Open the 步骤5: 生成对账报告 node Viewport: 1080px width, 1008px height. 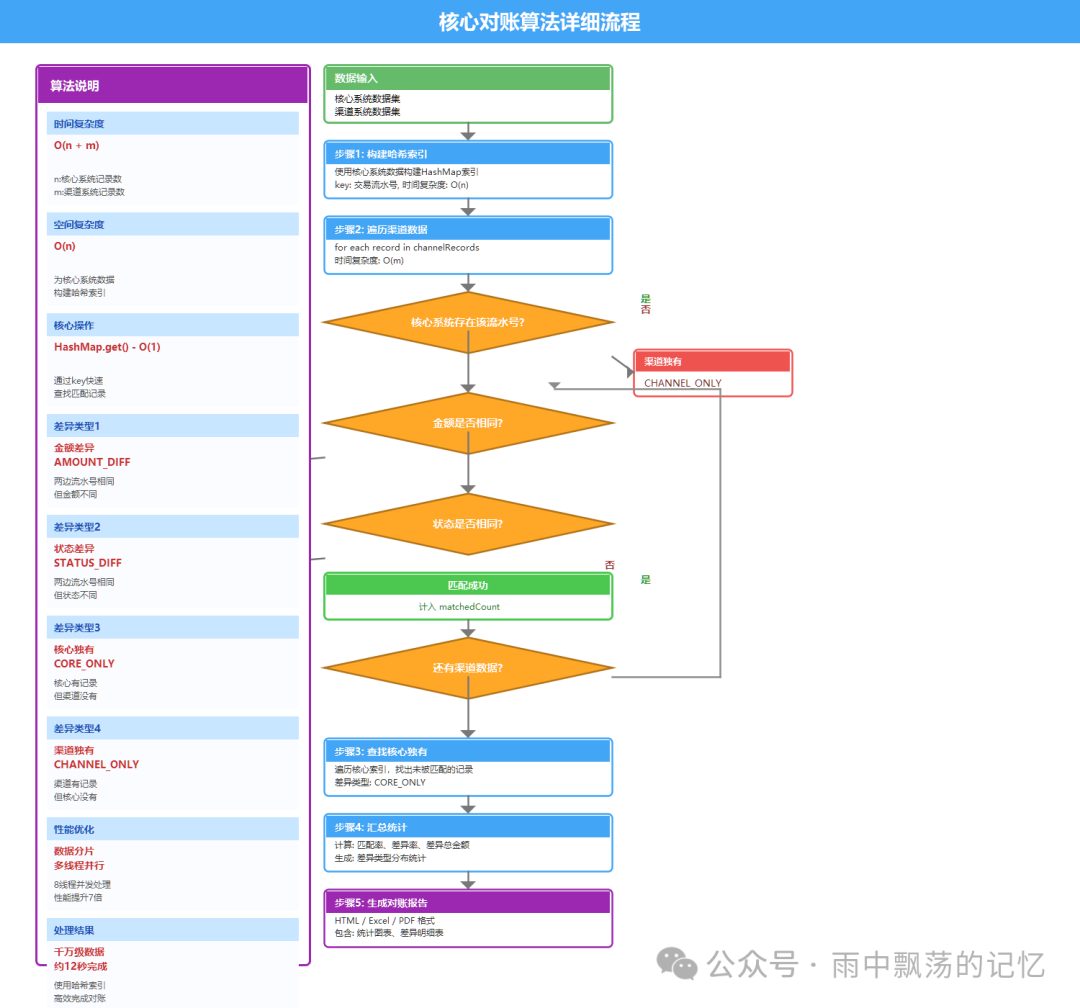(x=467, y=918)
